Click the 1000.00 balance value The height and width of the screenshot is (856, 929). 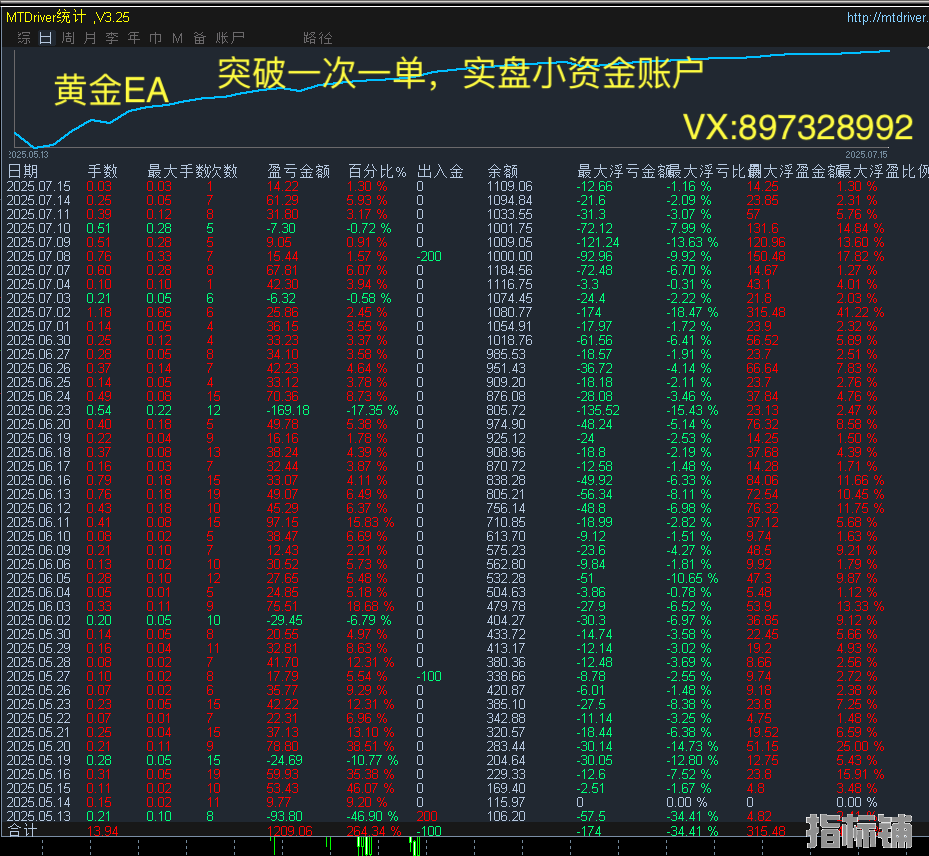click(510, 257)
